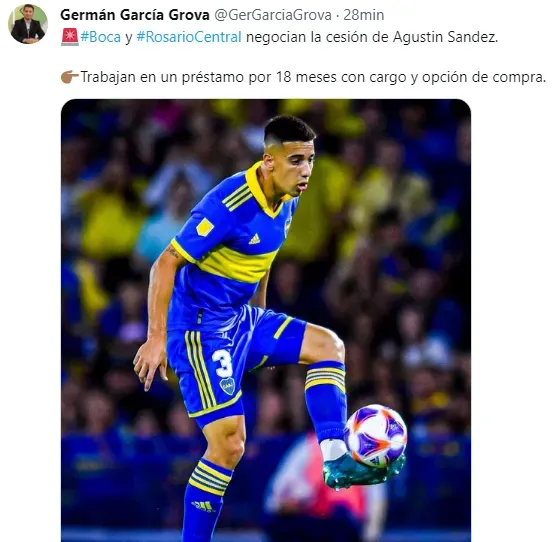The height and width of the screenshot is (542, 555).
Task: Click the line about the 18-month loan
Action: coord(313,77)
